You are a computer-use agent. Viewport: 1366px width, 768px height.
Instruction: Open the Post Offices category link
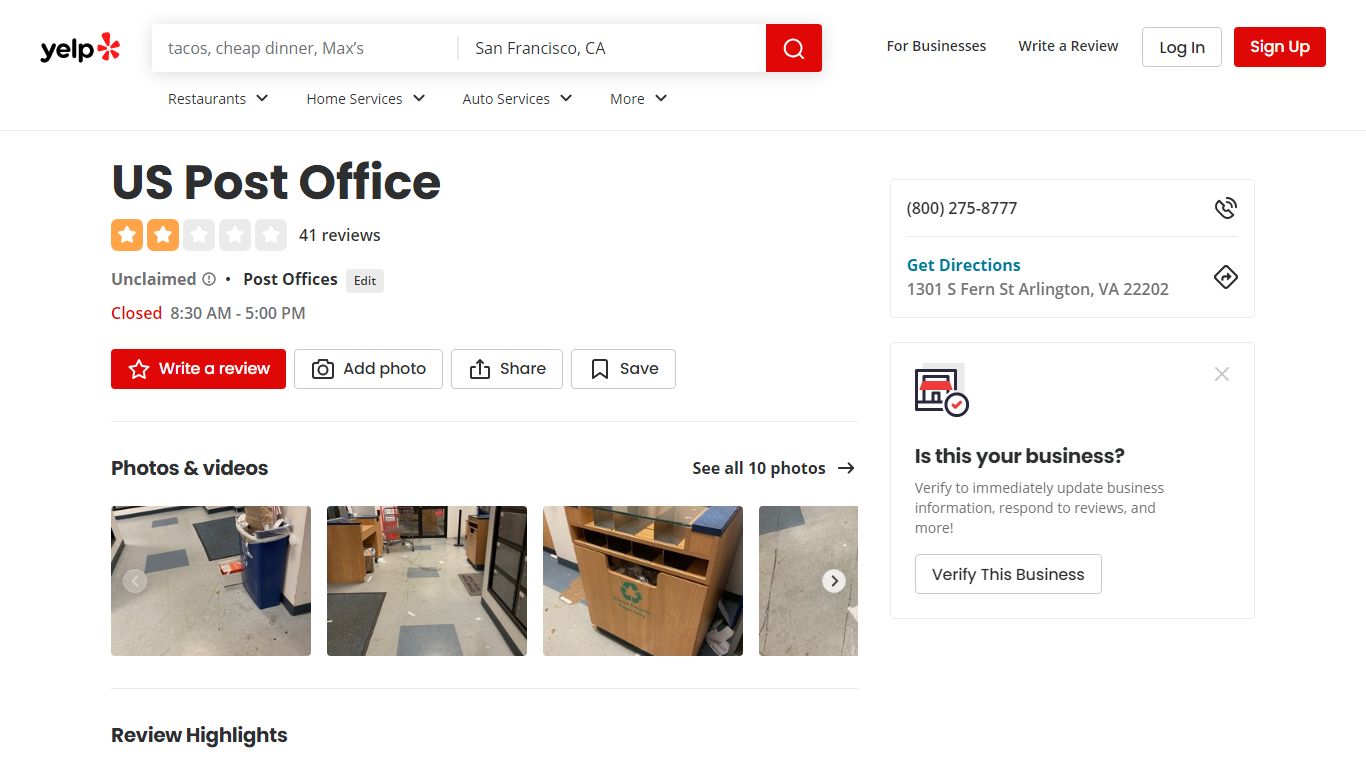pos(290,279)
